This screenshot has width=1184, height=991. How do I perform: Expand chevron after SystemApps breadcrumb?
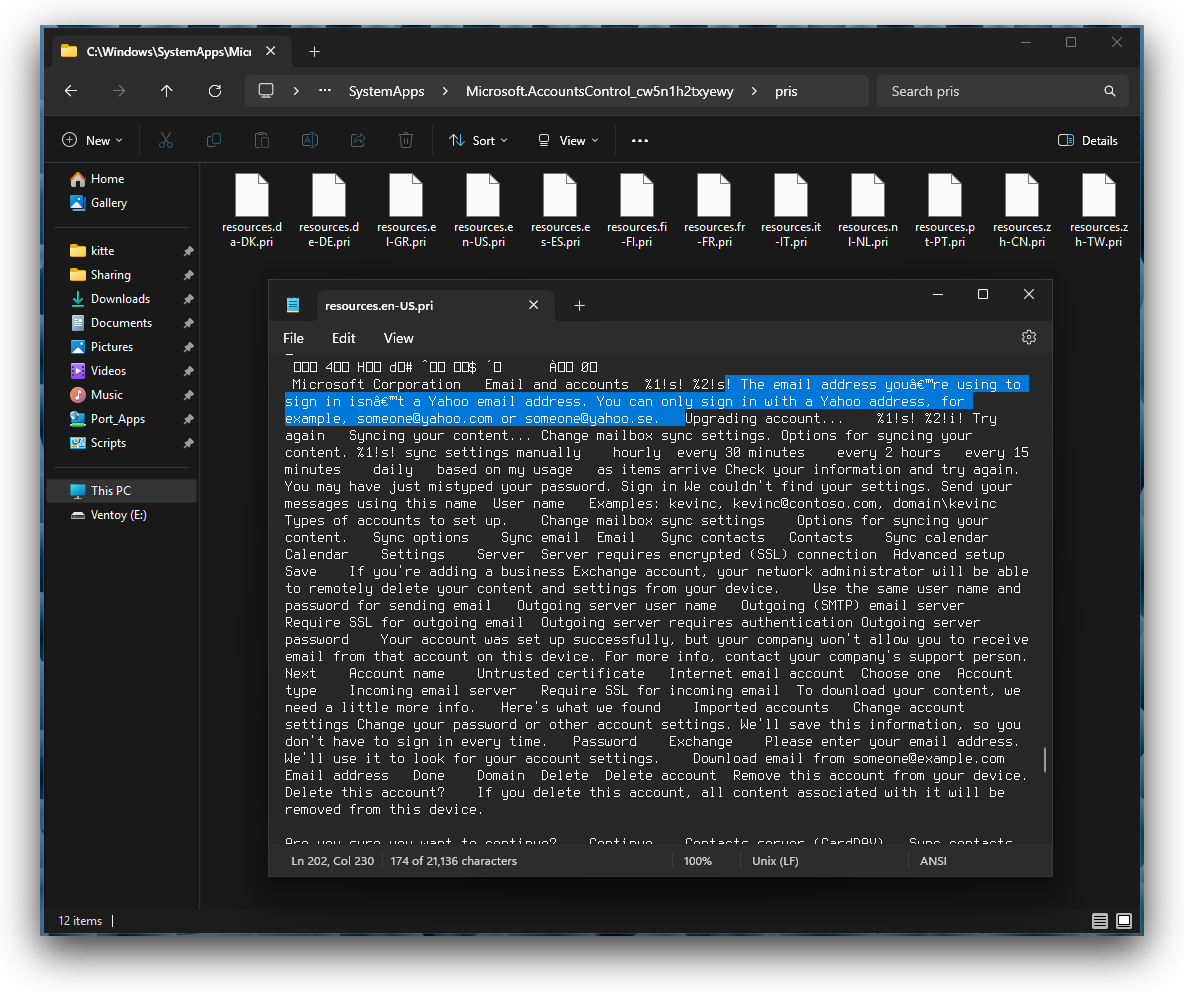(445, 91)
